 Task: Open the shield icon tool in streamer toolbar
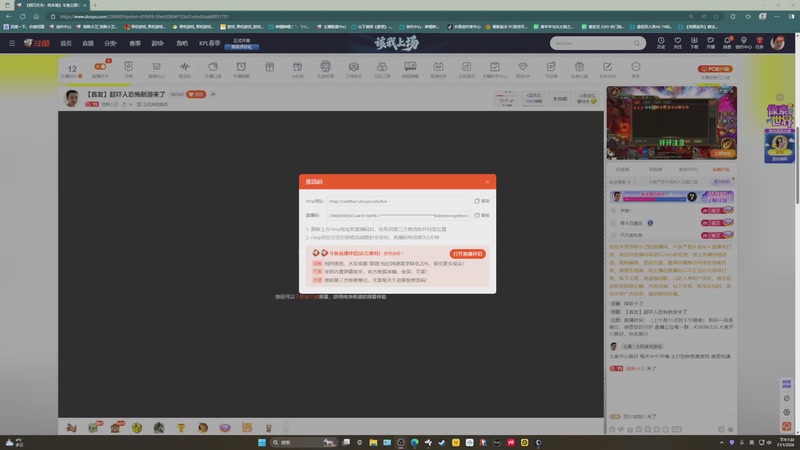128,67
